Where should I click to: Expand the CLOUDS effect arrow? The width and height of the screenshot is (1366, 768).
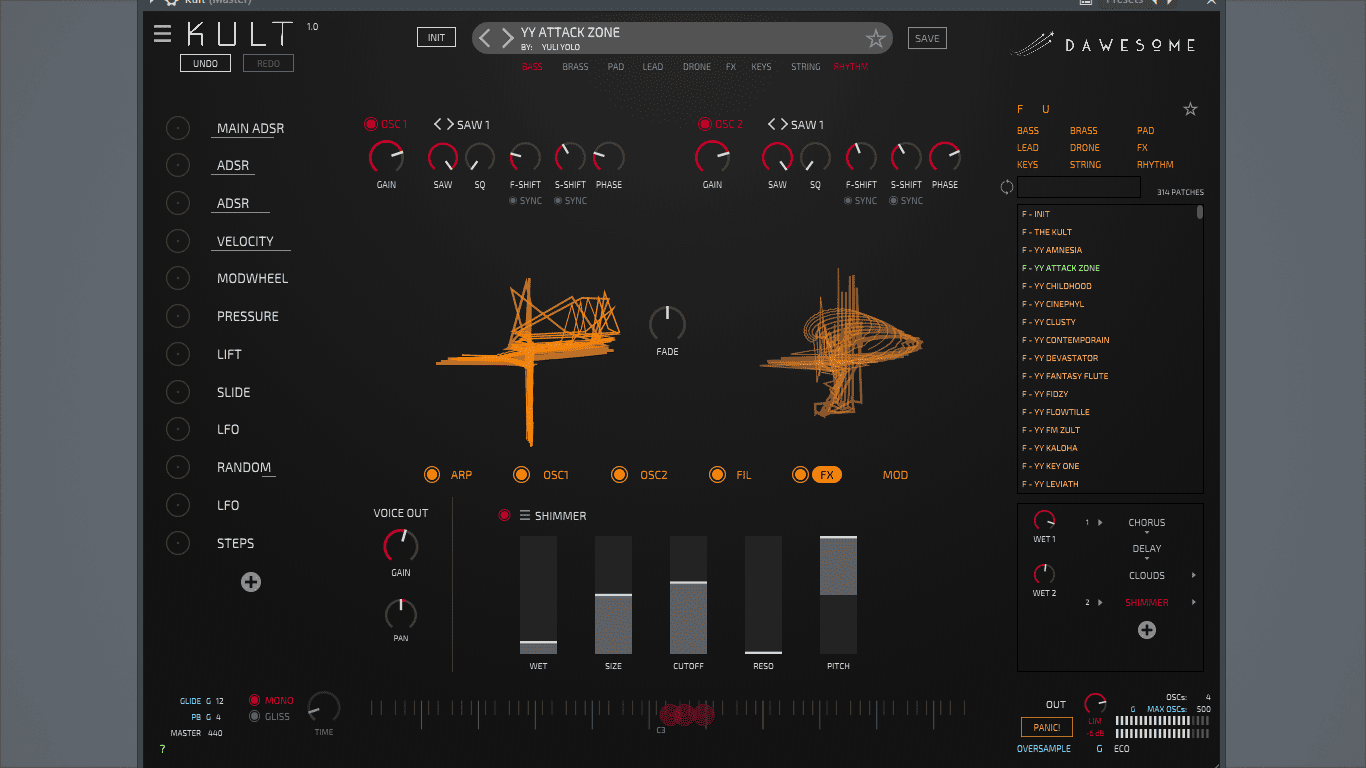coord(1194,576)
